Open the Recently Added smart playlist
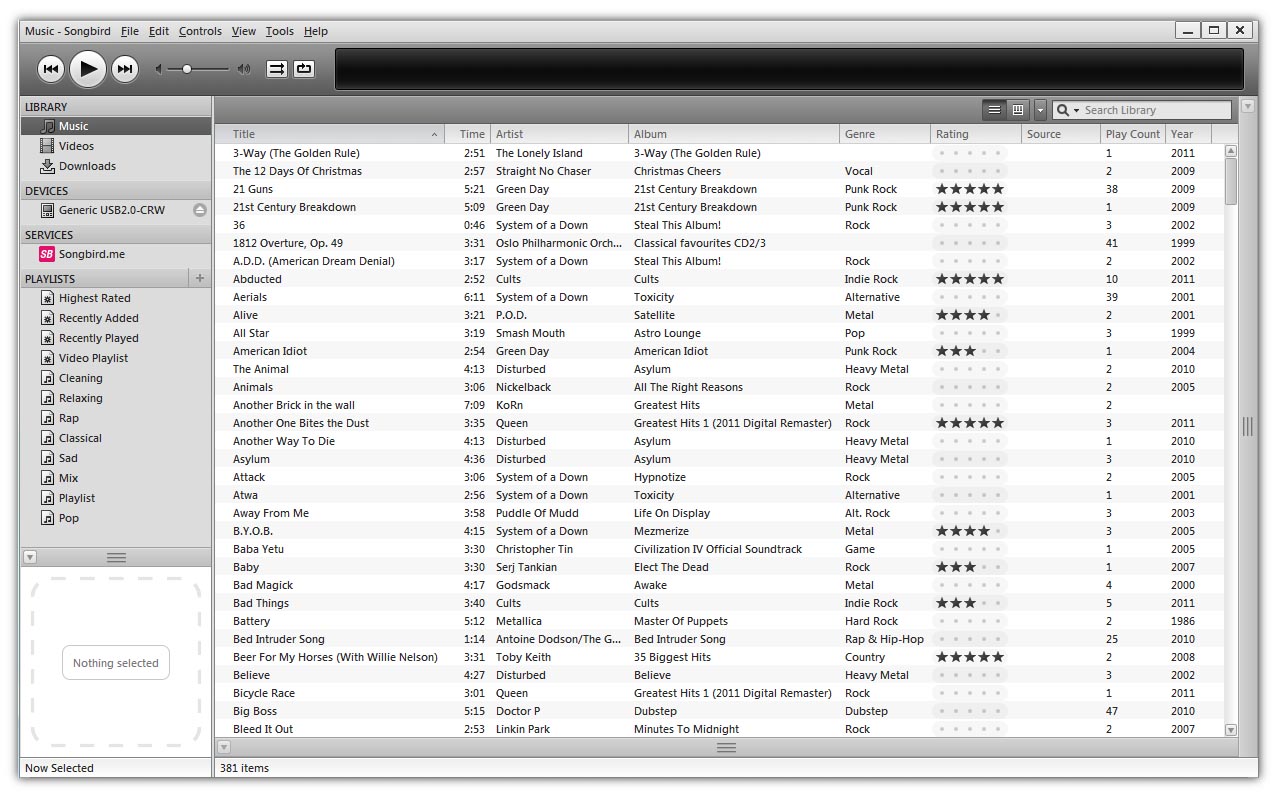Screen dimensions: 1282x798 coord(116,318)
